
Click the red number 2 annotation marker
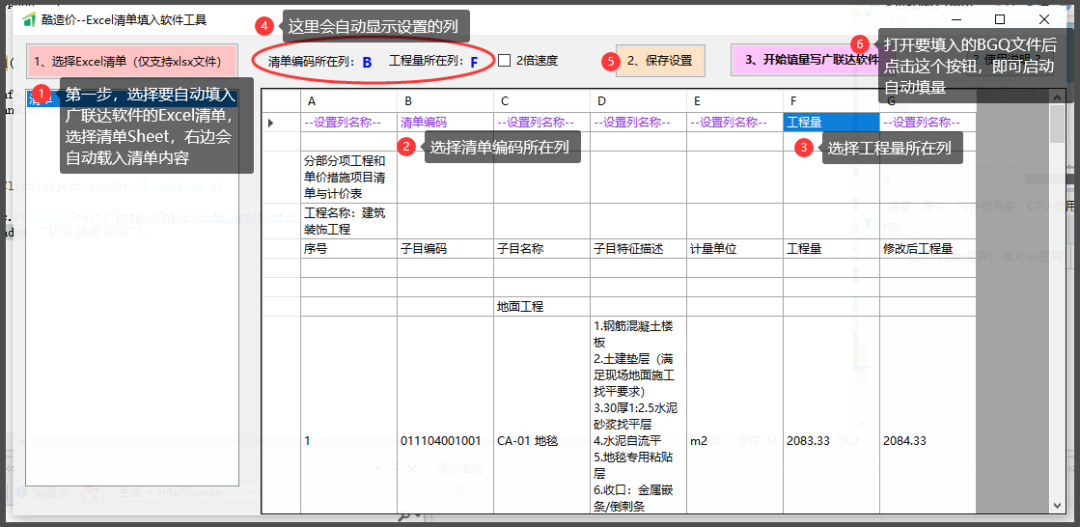[406, 147]
